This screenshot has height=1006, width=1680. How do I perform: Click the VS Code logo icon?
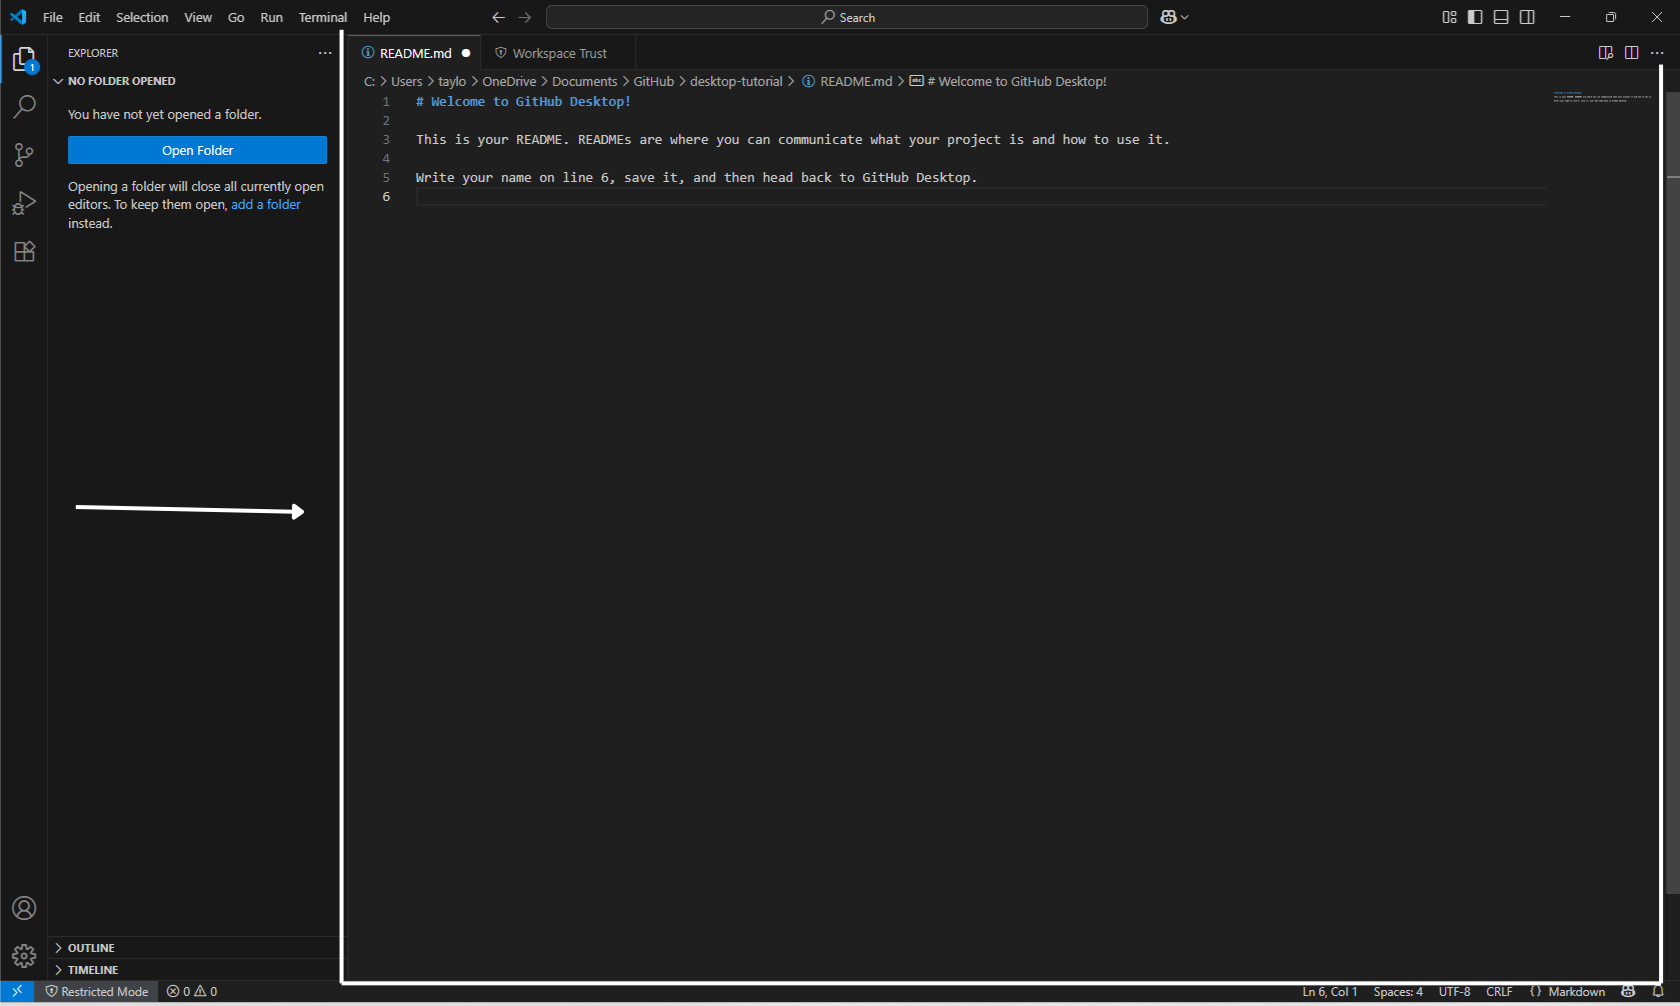pyautogui.click(x=18, y=17)
